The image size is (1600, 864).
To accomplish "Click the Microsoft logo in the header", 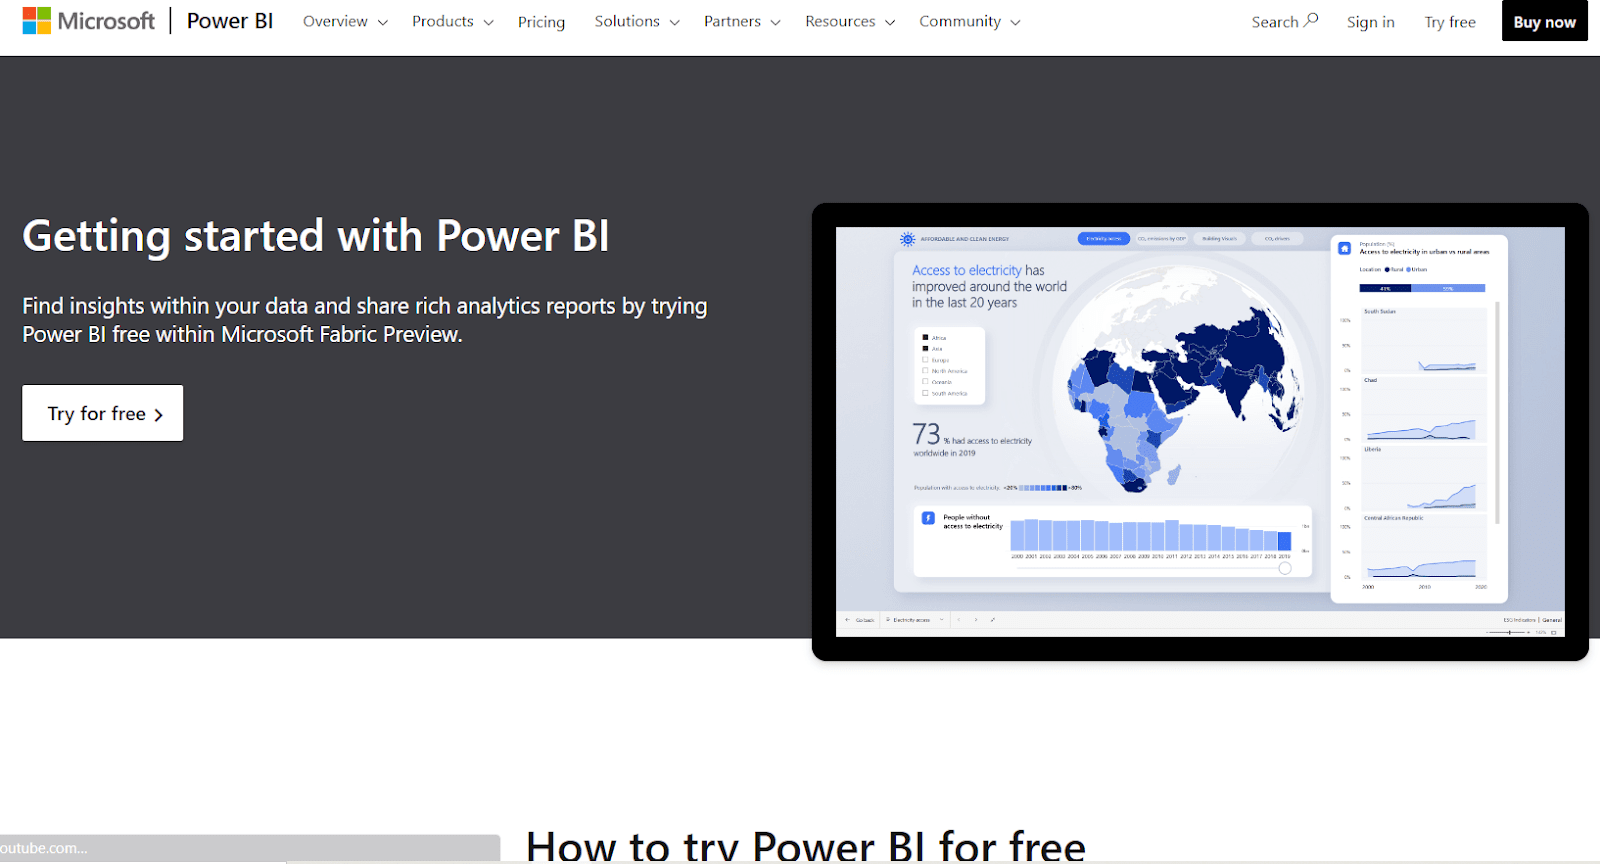I will (x=88, y=21).
